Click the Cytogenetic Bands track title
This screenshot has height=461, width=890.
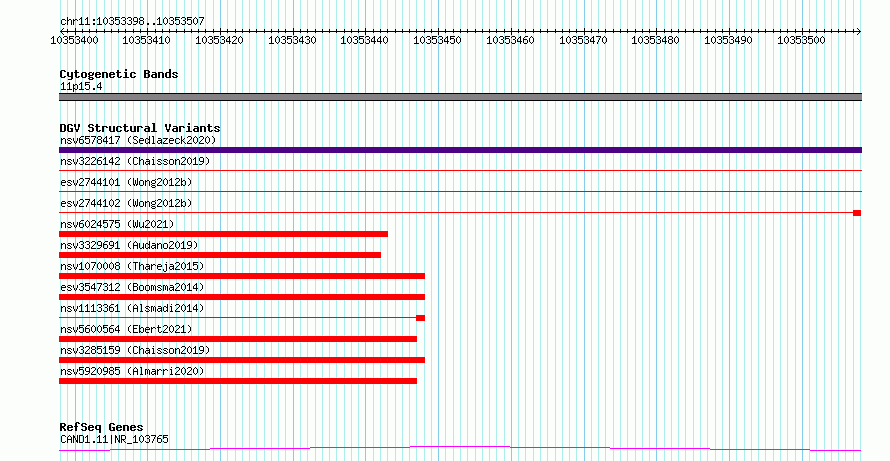click(119, 74)
